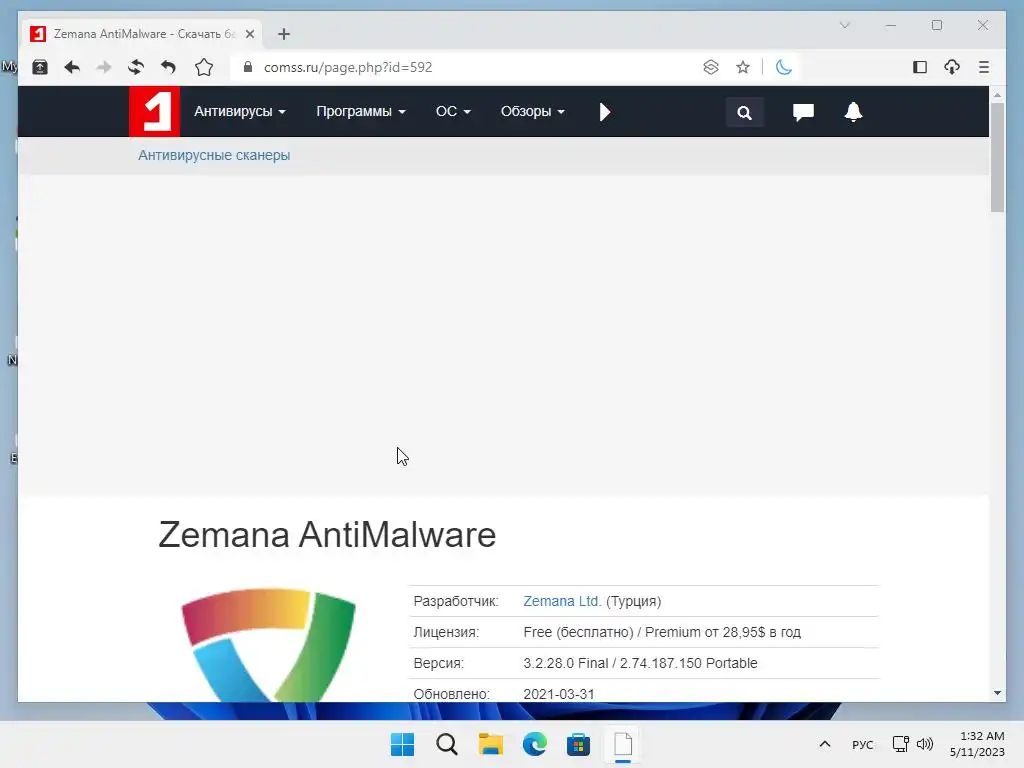Open a new tab with plus button
This screenshot has width=1024, height=768.
click(x=283, y=34)
